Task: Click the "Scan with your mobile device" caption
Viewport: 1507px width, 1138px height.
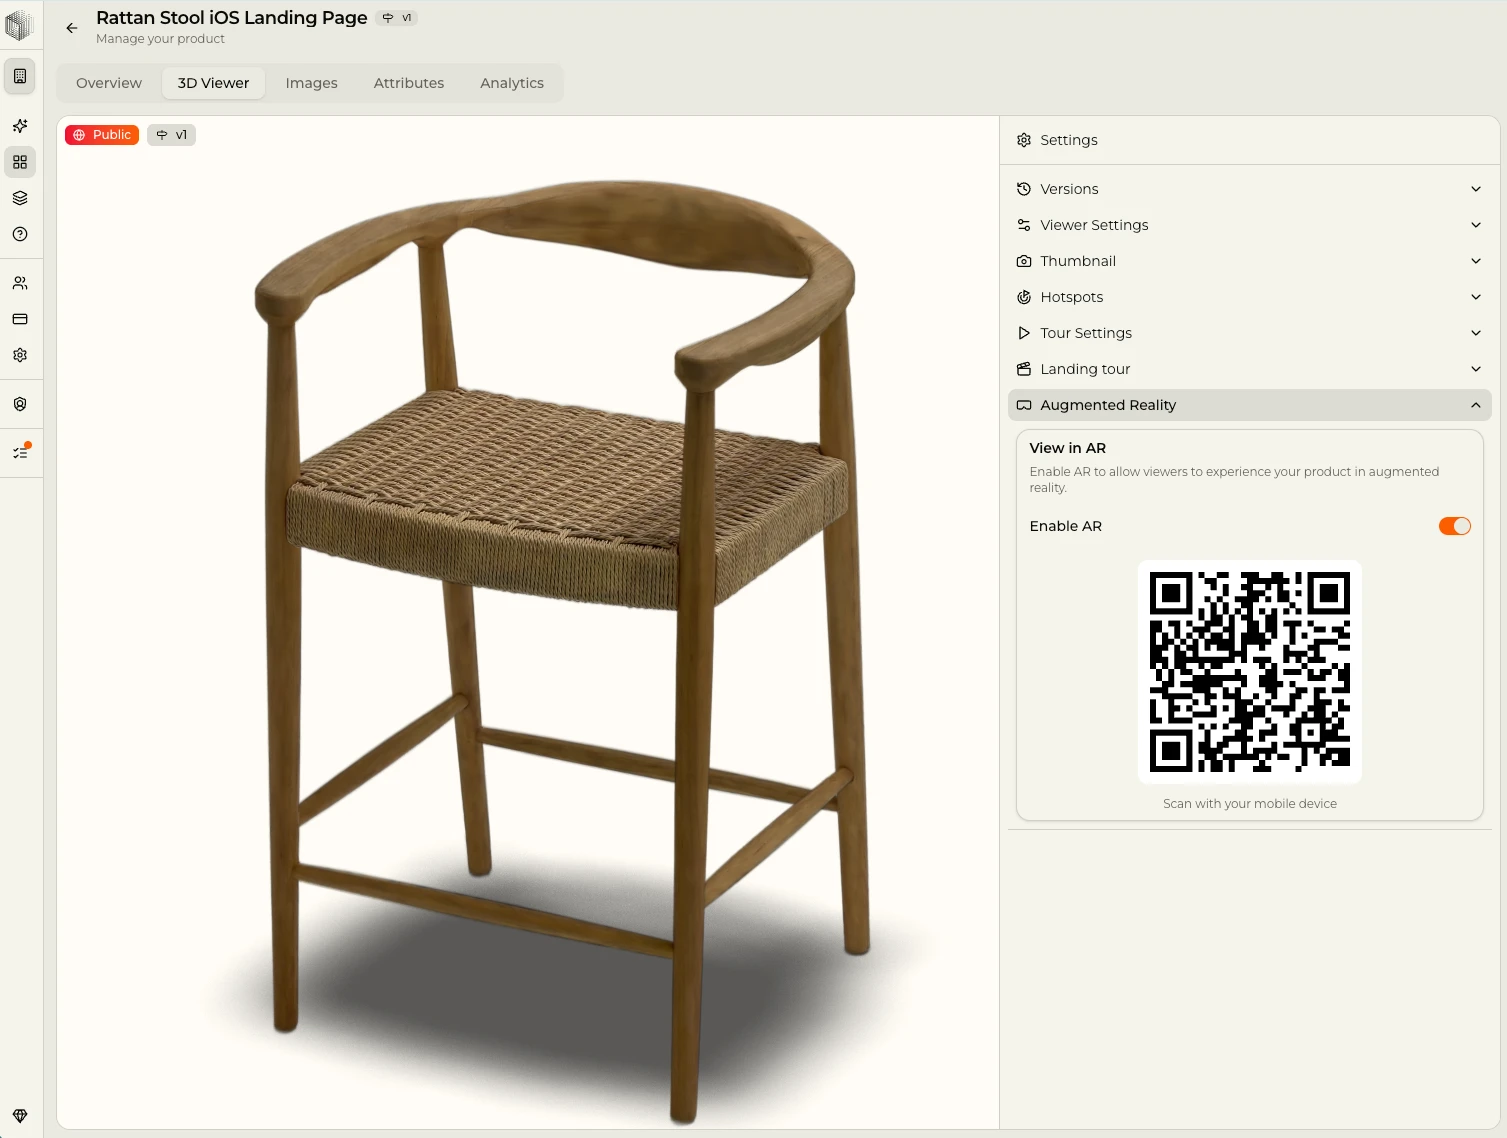Action: pyautogui.click(x=1250, y=804)
